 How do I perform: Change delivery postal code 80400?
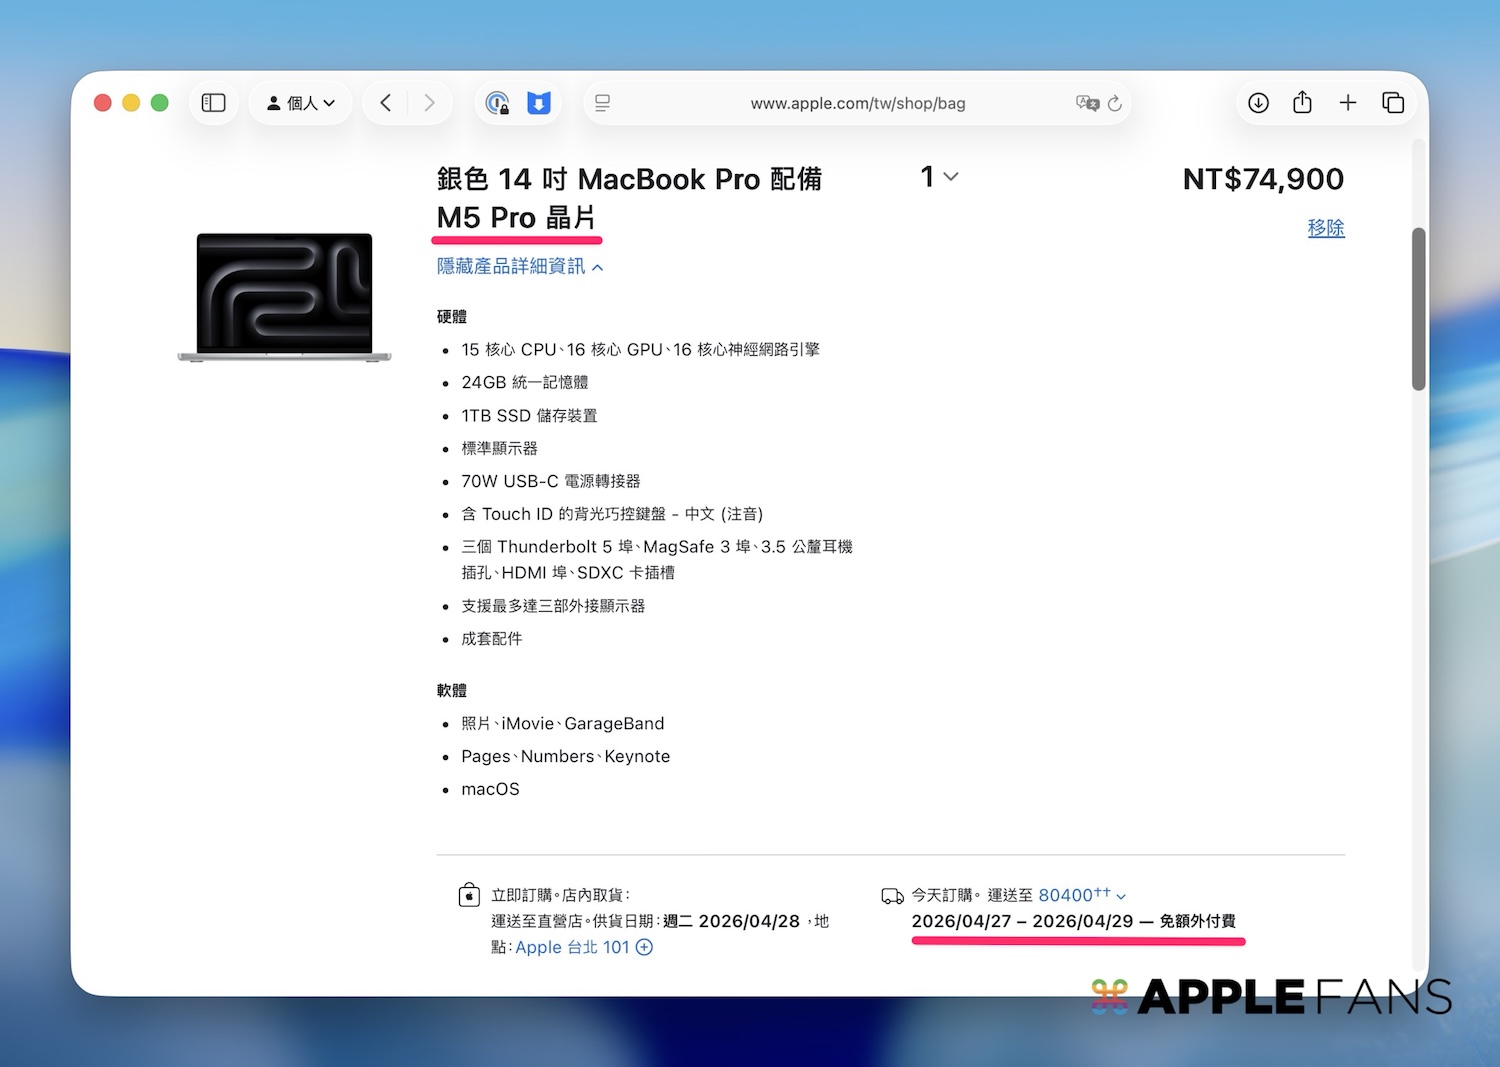(x=1081, y=895)
